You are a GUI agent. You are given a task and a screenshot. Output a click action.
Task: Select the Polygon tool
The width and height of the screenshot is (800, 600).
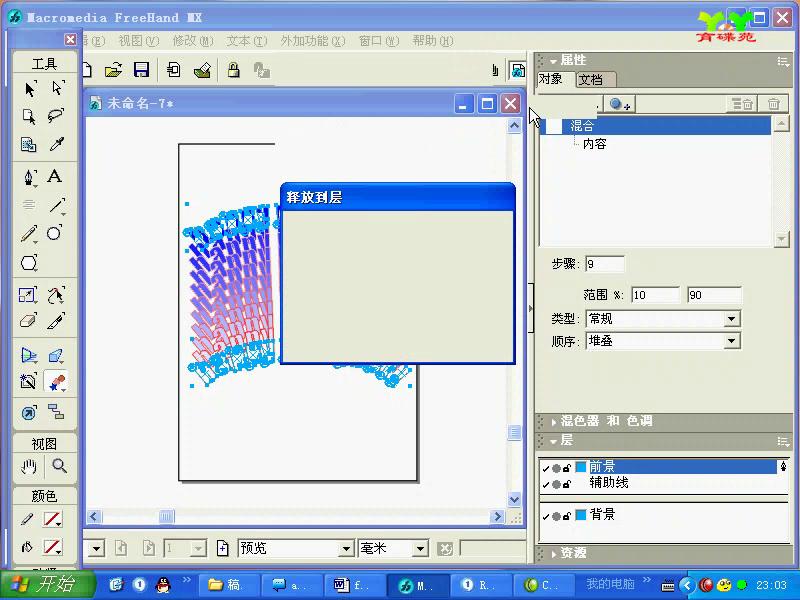pos(29,263)
